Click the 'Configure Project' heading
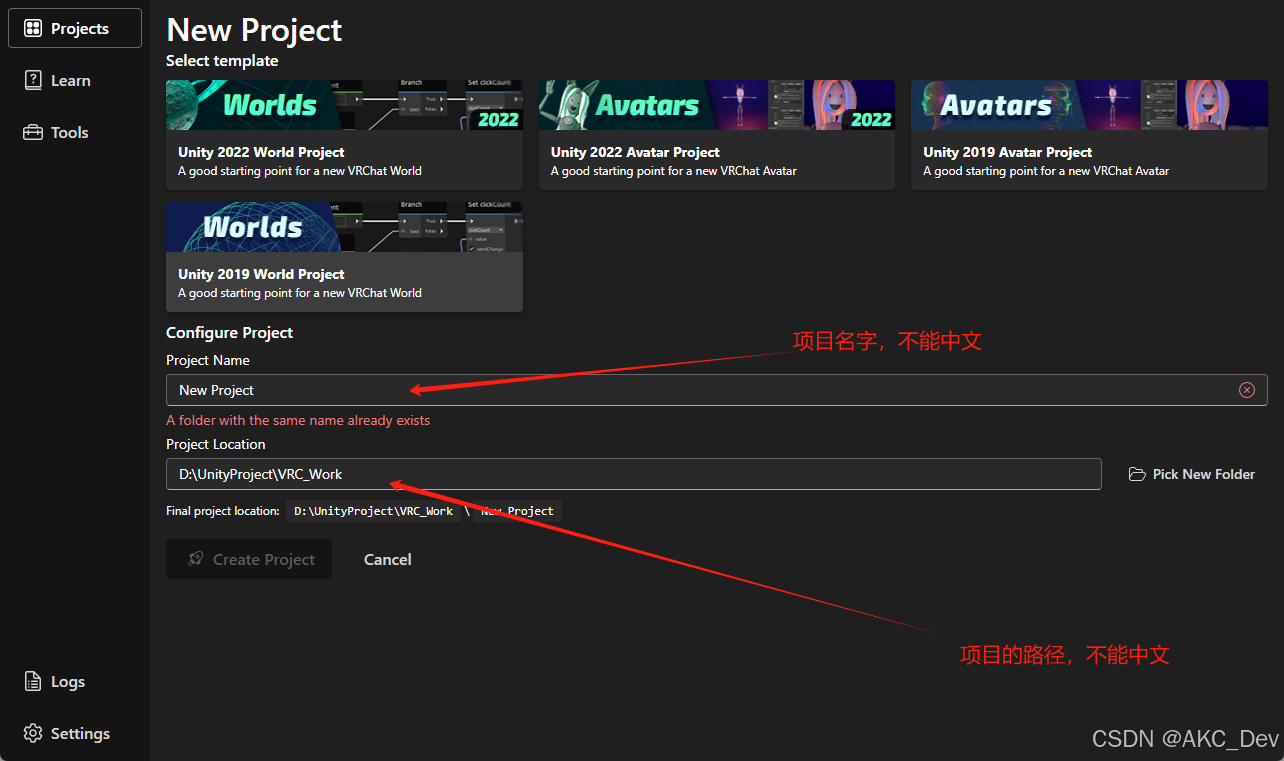Screen dimensions: 1284x761 [230, 332]
